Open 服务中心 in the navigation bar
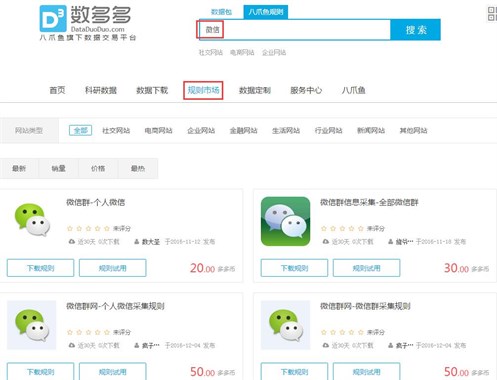 tap(306, 90)
